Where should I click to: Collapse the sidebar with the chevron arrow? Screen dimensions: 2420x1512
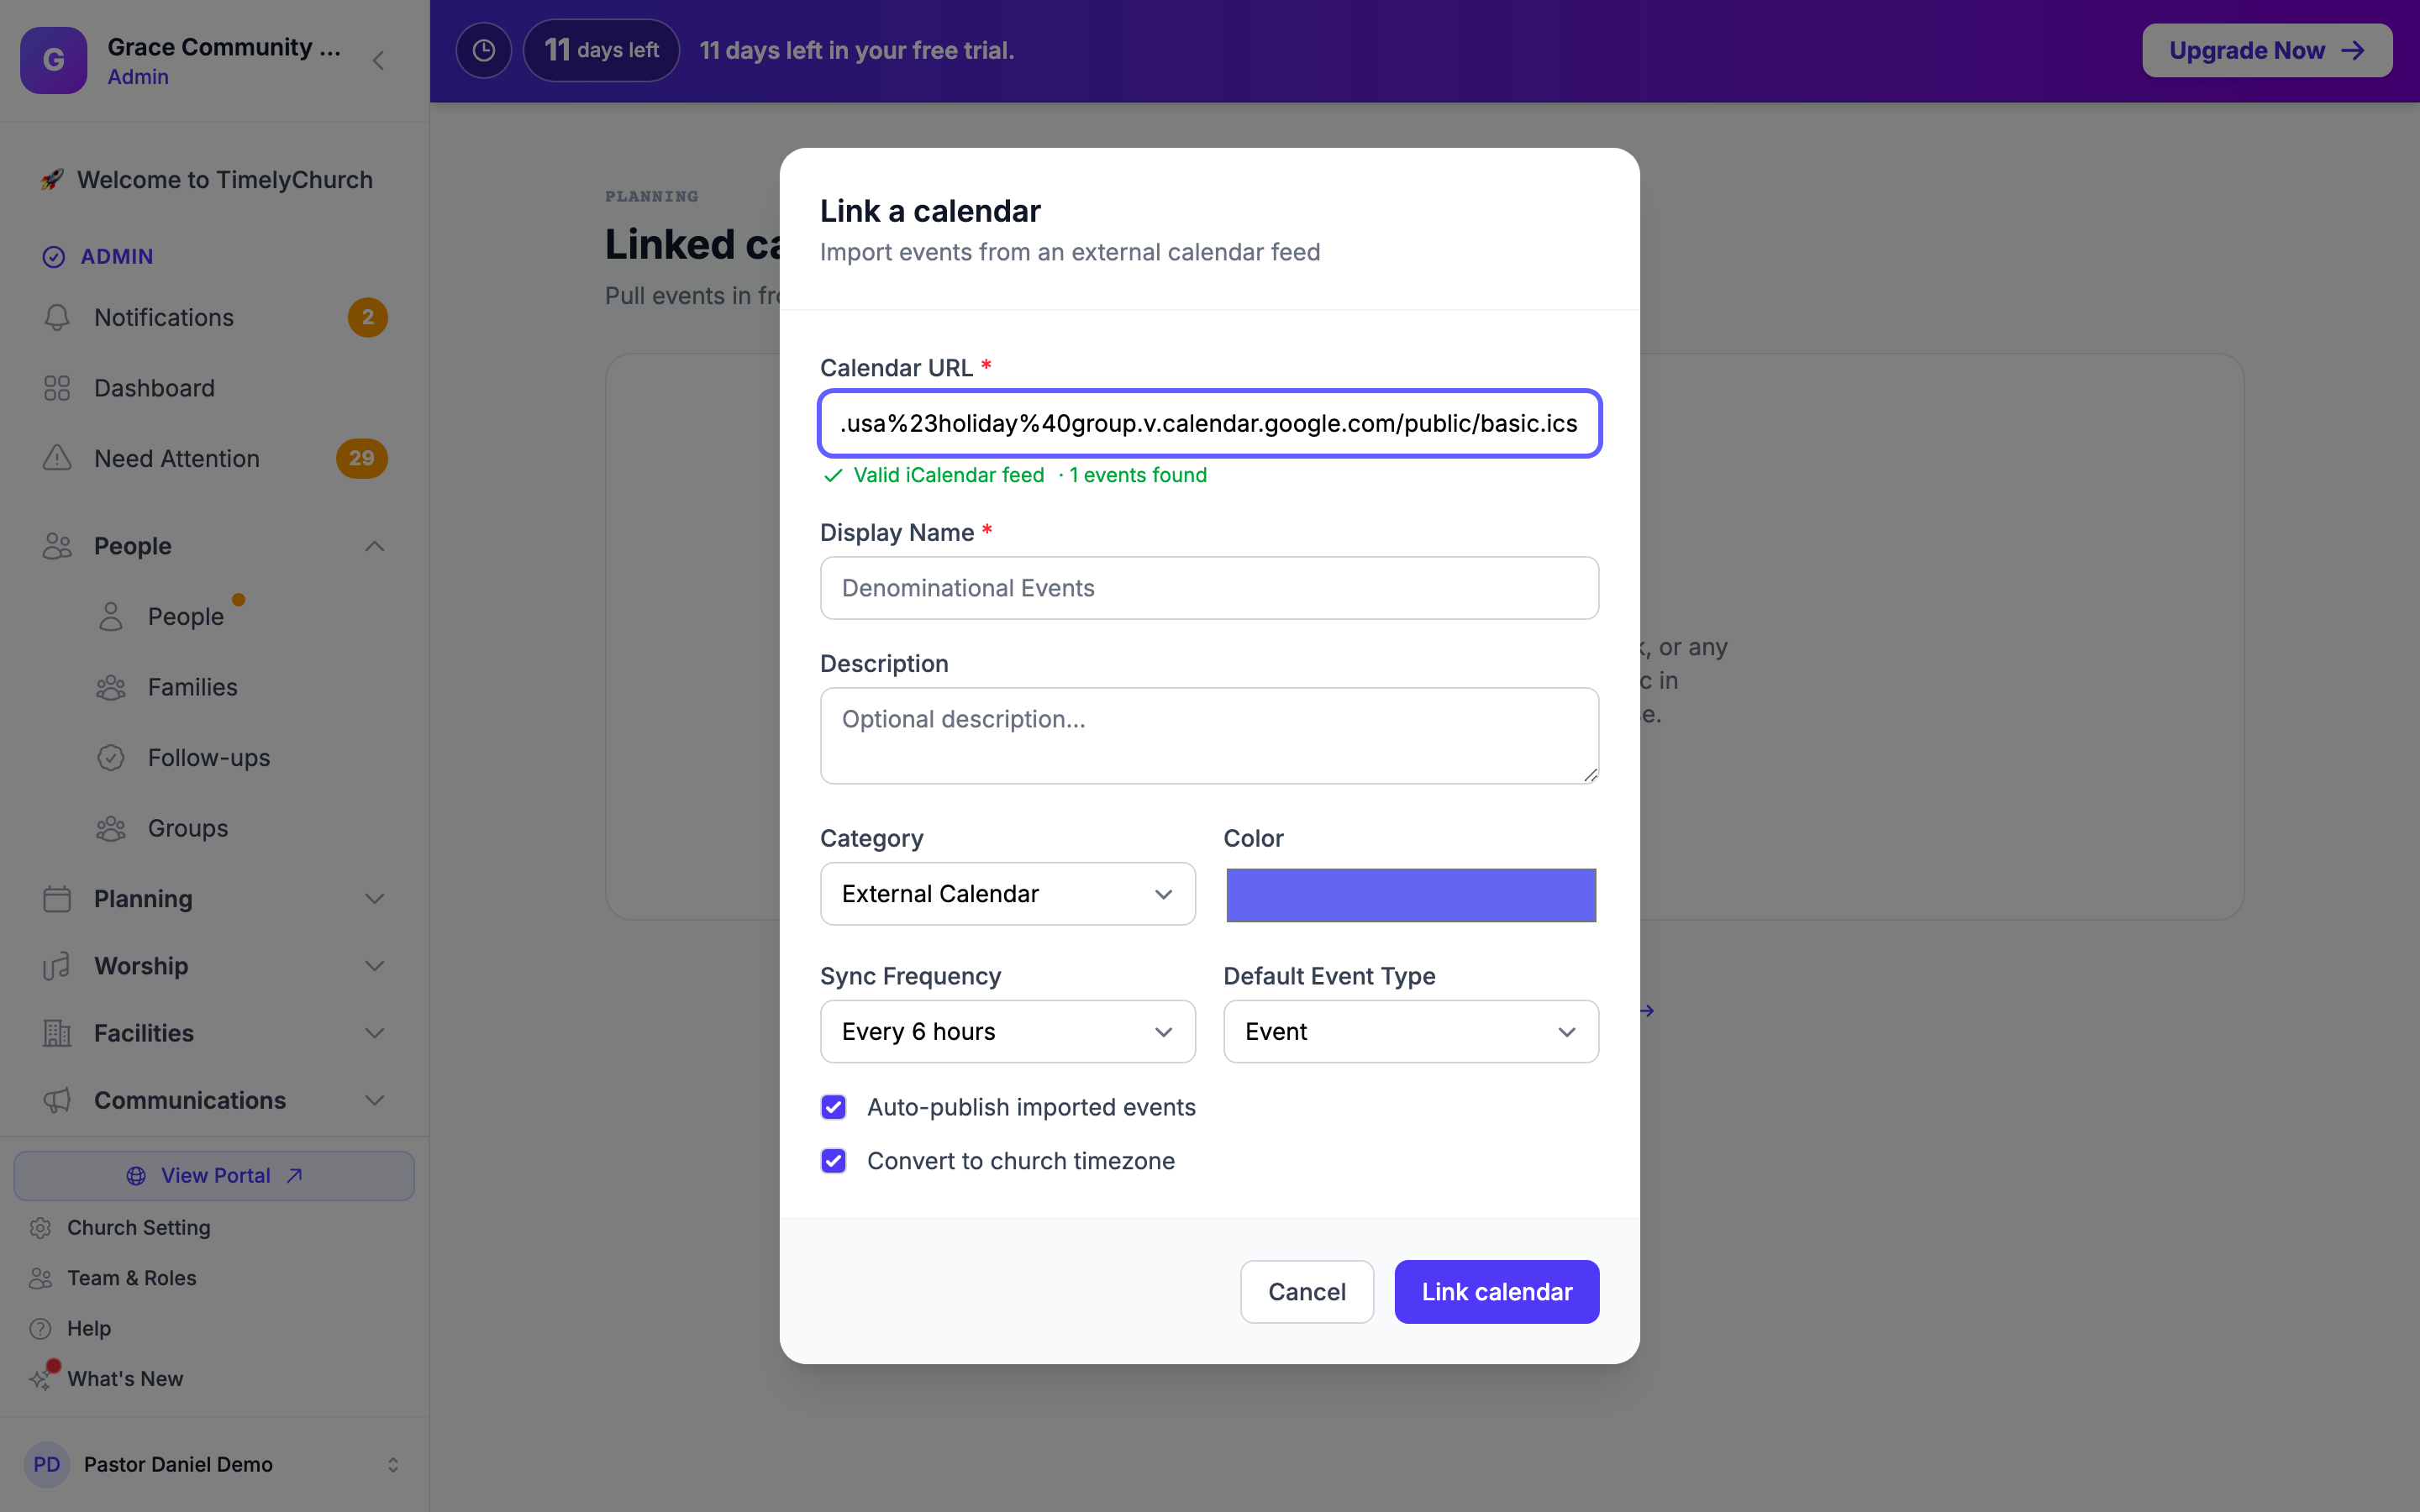click(x=378, y=61)
